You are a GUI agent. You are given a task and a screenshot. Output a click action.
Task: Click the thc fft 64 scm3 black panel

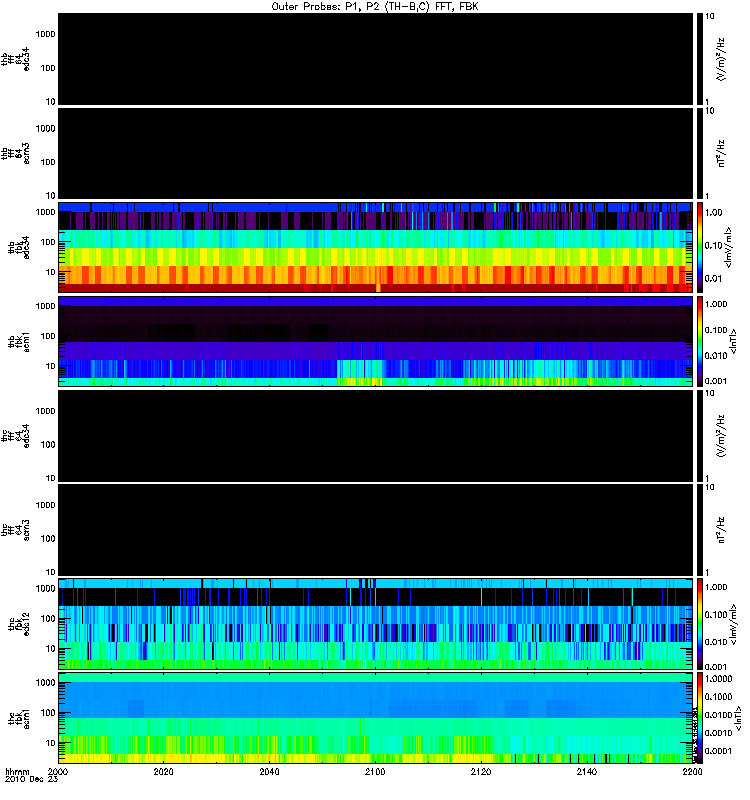[x=376, y=531]
